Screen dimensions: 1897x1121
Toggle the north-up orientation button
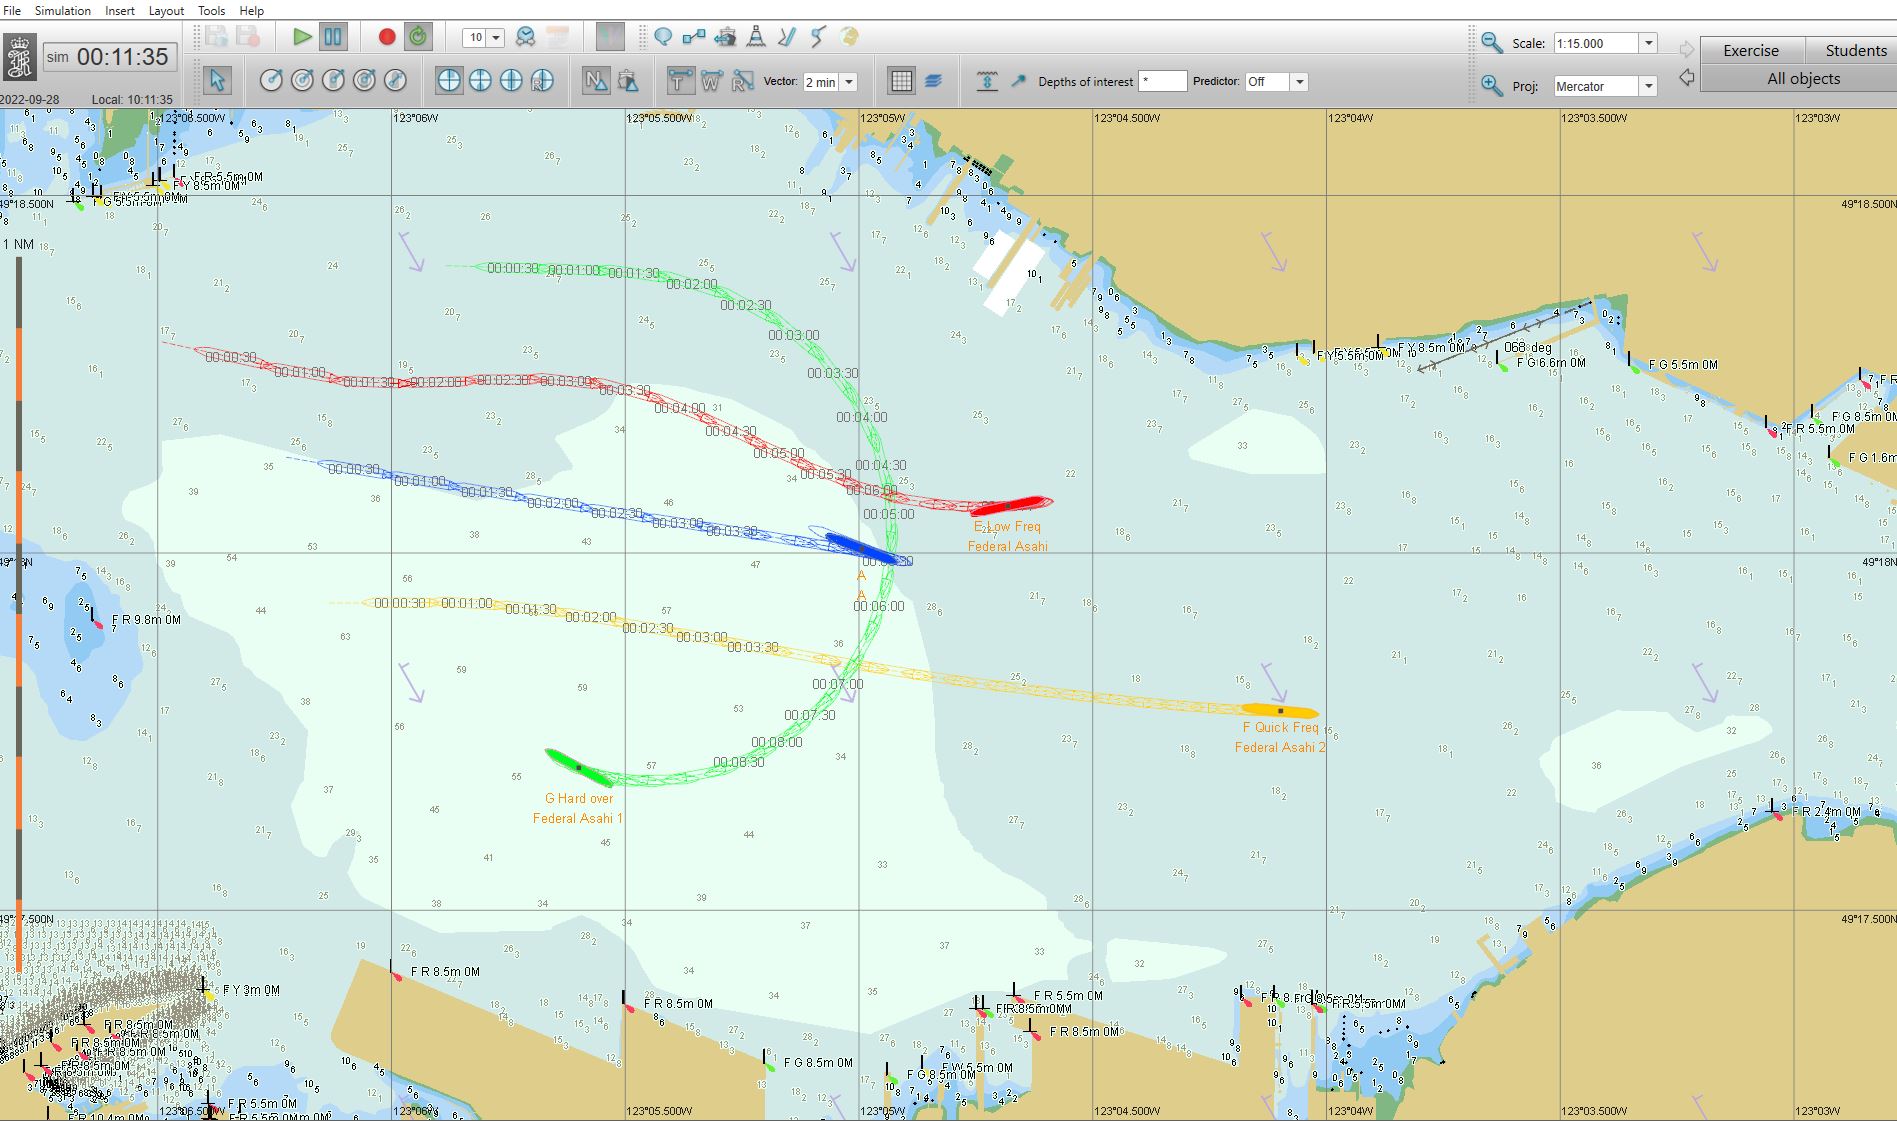[x=596, y=81]
